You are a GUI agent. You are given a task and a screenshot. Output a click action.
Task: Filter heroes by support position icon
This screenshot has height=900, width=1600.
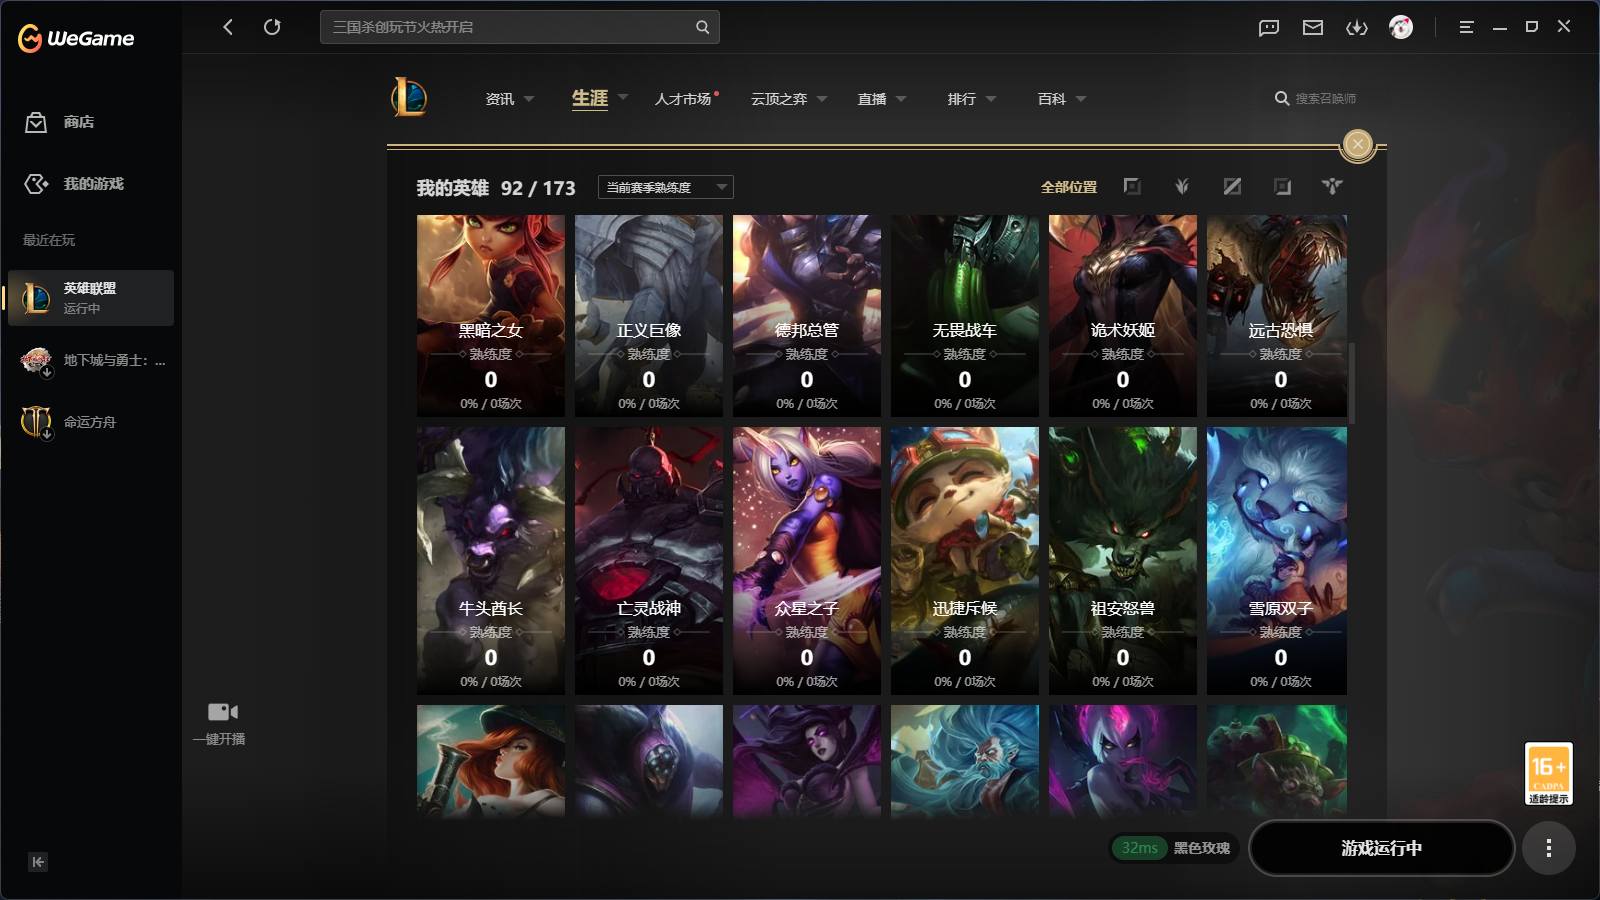(1332, 186)
